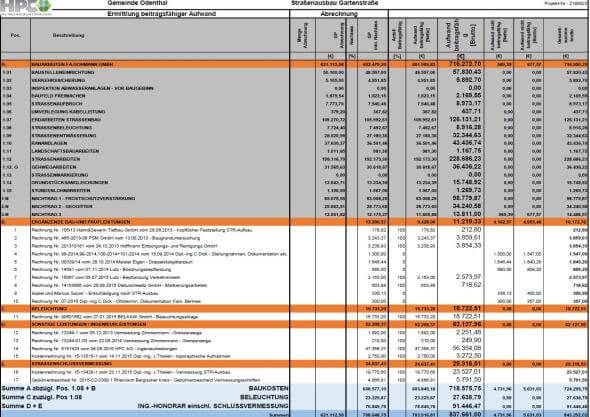This screenshot has height=417, width=590.
Task: Select the BAUFELD FREIMACHEN row label
Action: 58,96
